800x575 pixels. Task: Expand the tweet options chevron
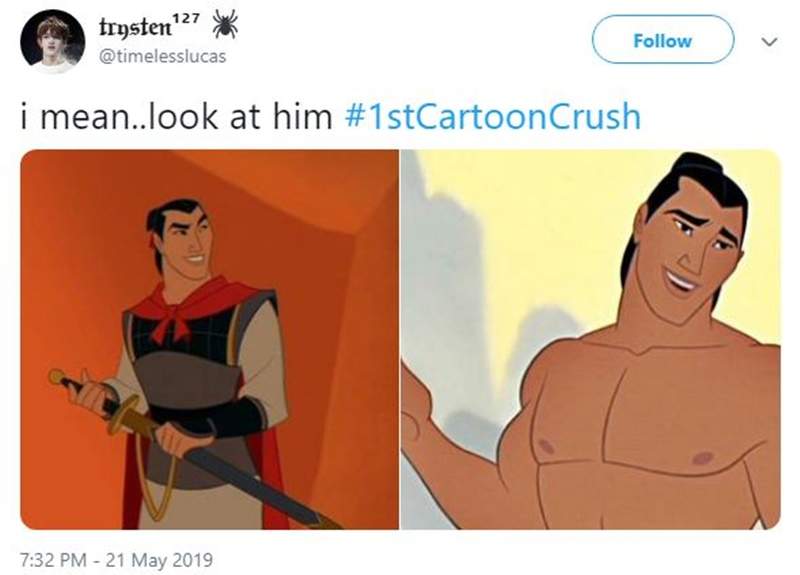click(768, 42)
